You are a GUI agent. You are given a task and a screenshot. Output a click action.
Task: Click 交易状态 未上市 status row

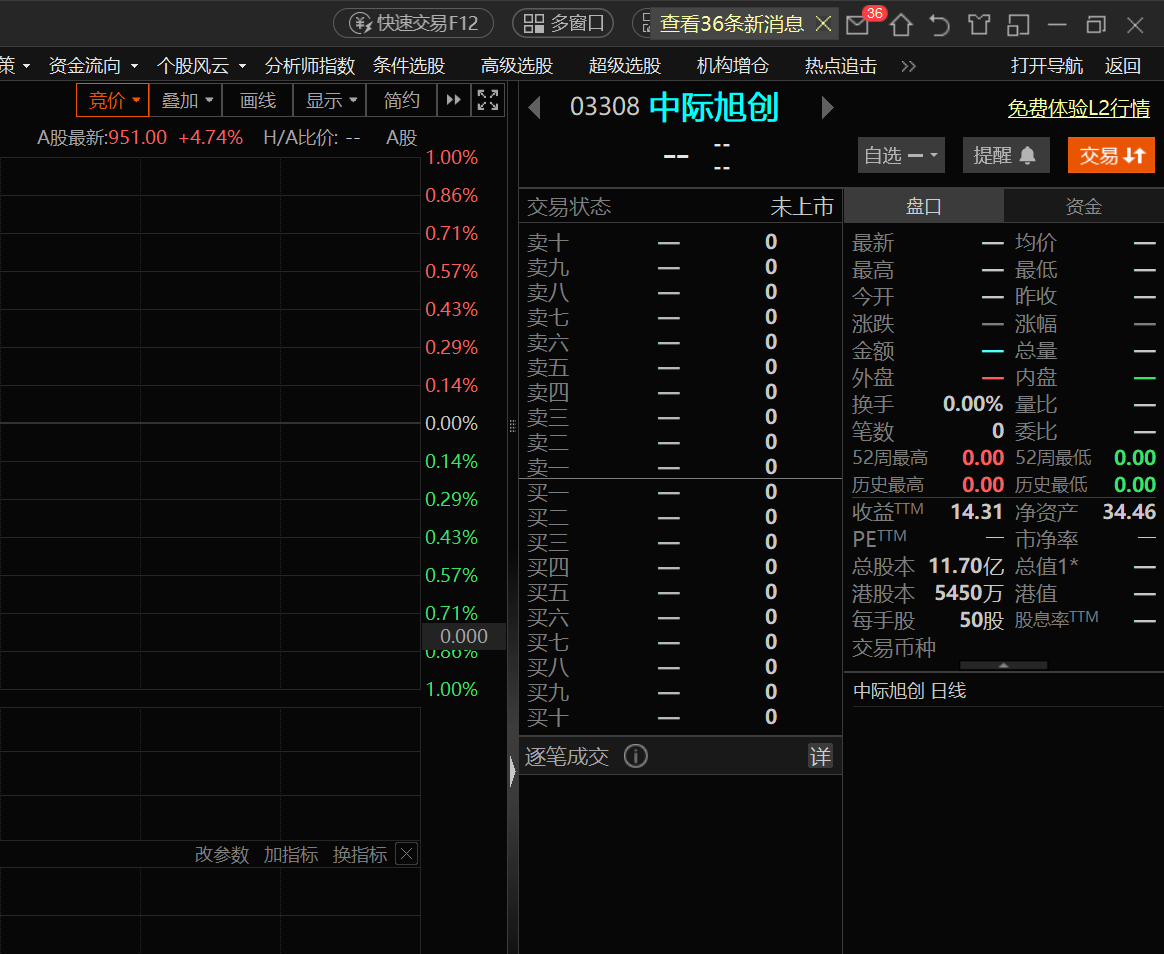[680, 206]
